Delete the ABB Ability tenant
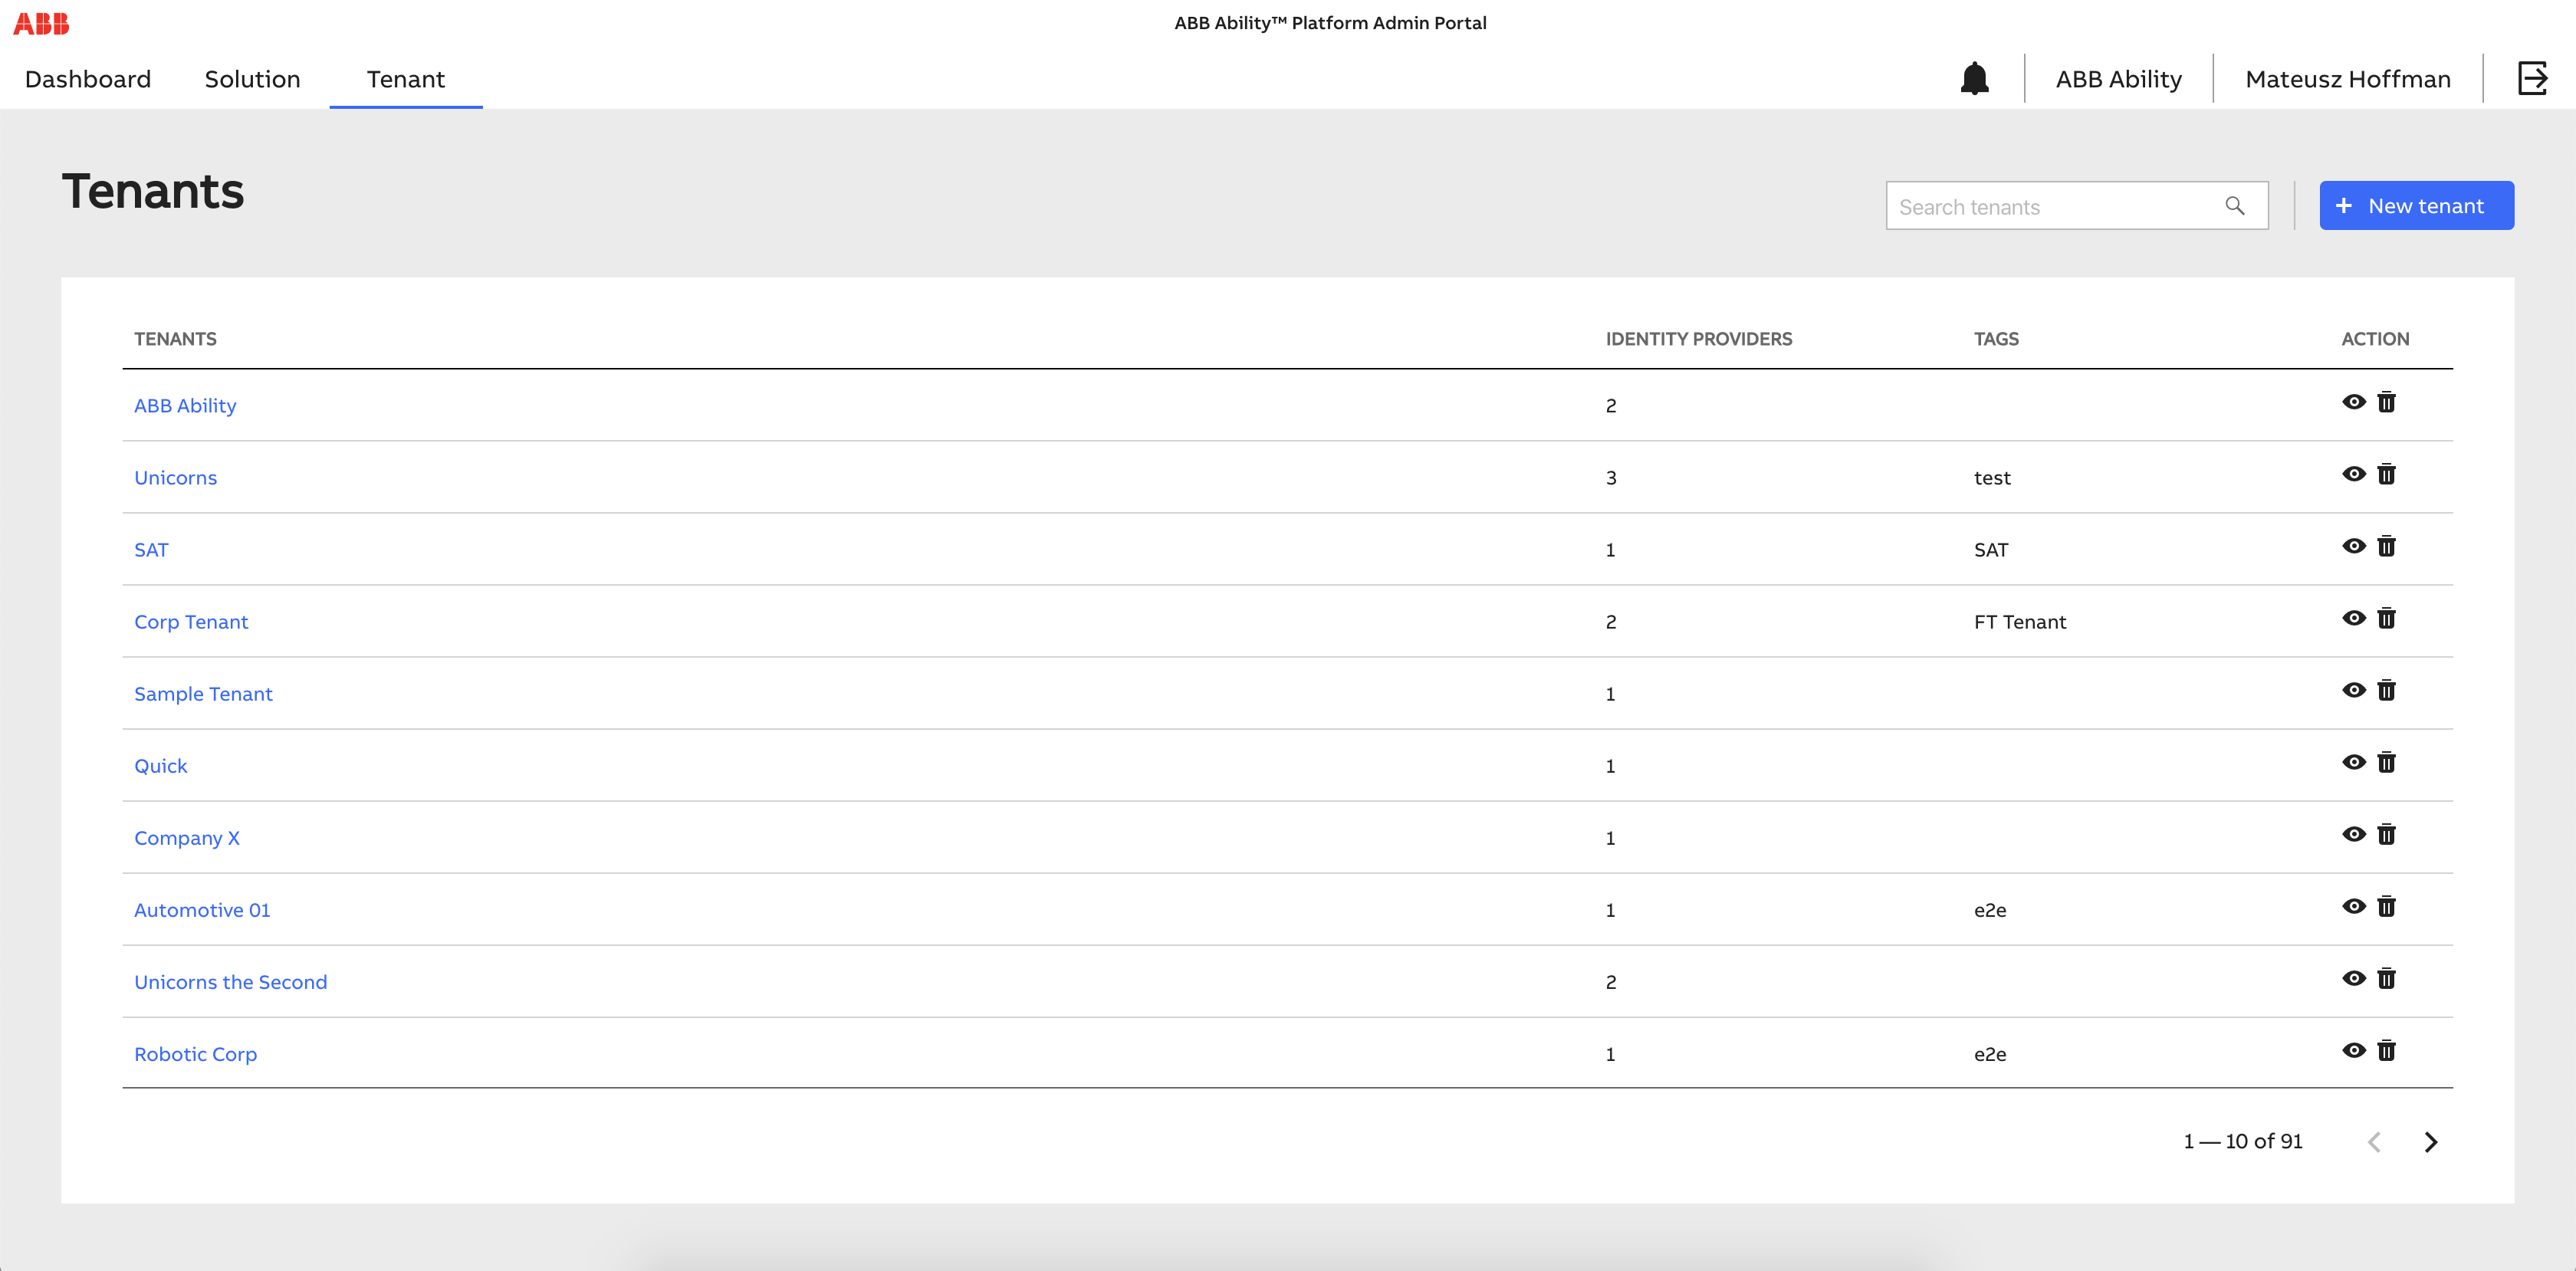Viewport: 2576px width, 1271px height. coord(2386,402)
